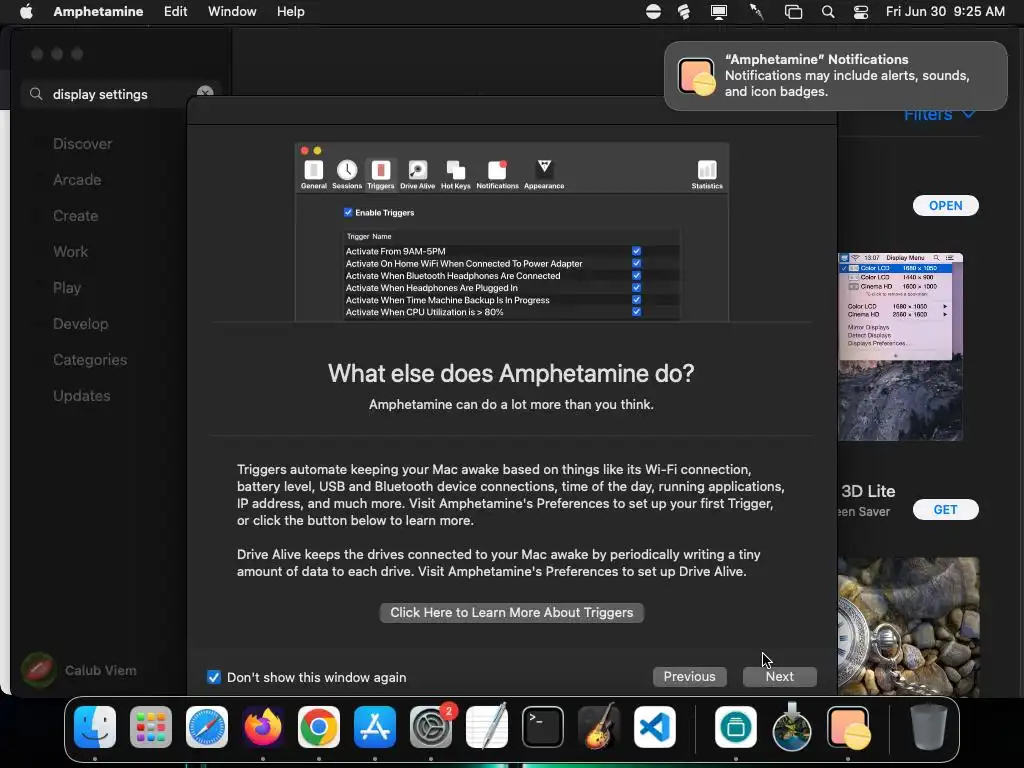1024x768 pixels.
Task: Open Control Center in menu bar
Action: (x=861, y=12)
